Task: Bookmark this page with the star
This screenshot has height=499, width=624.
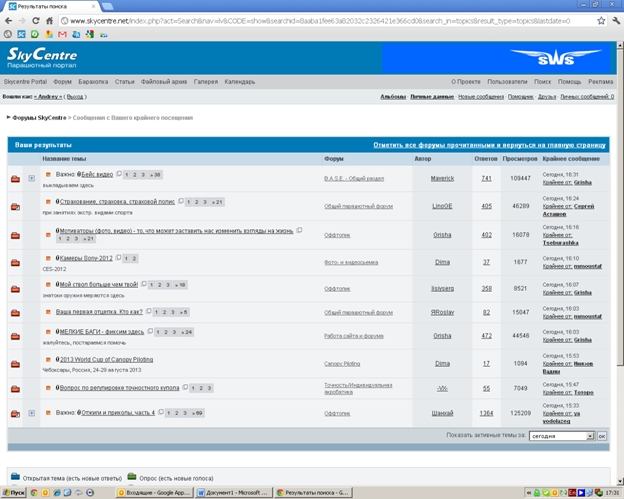Action: [x=601, y=21]
